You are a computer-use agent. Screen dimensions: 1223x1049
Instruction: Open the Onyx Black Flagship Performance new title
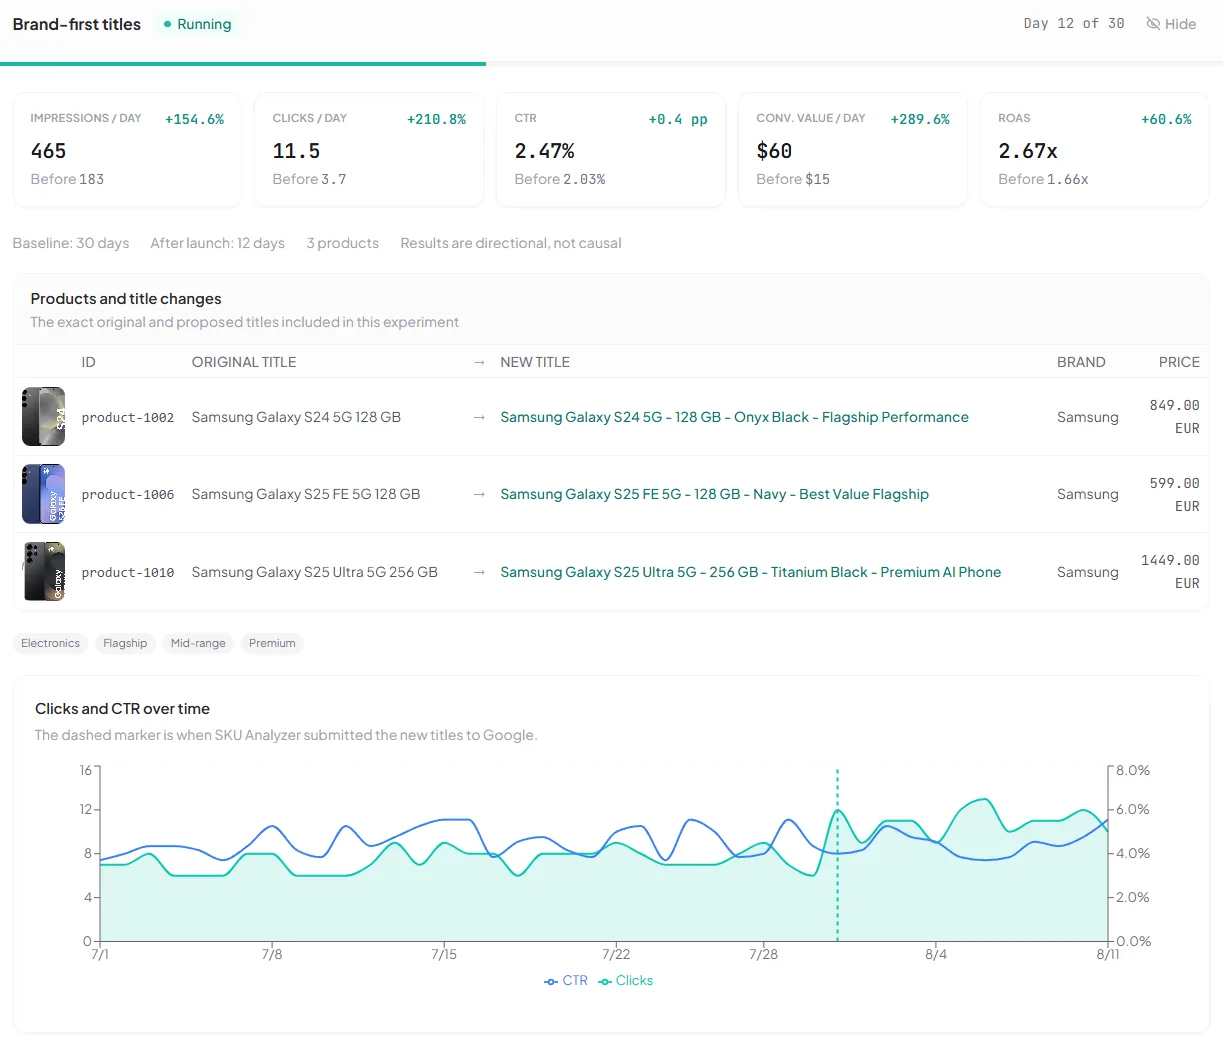click(734, 417)
